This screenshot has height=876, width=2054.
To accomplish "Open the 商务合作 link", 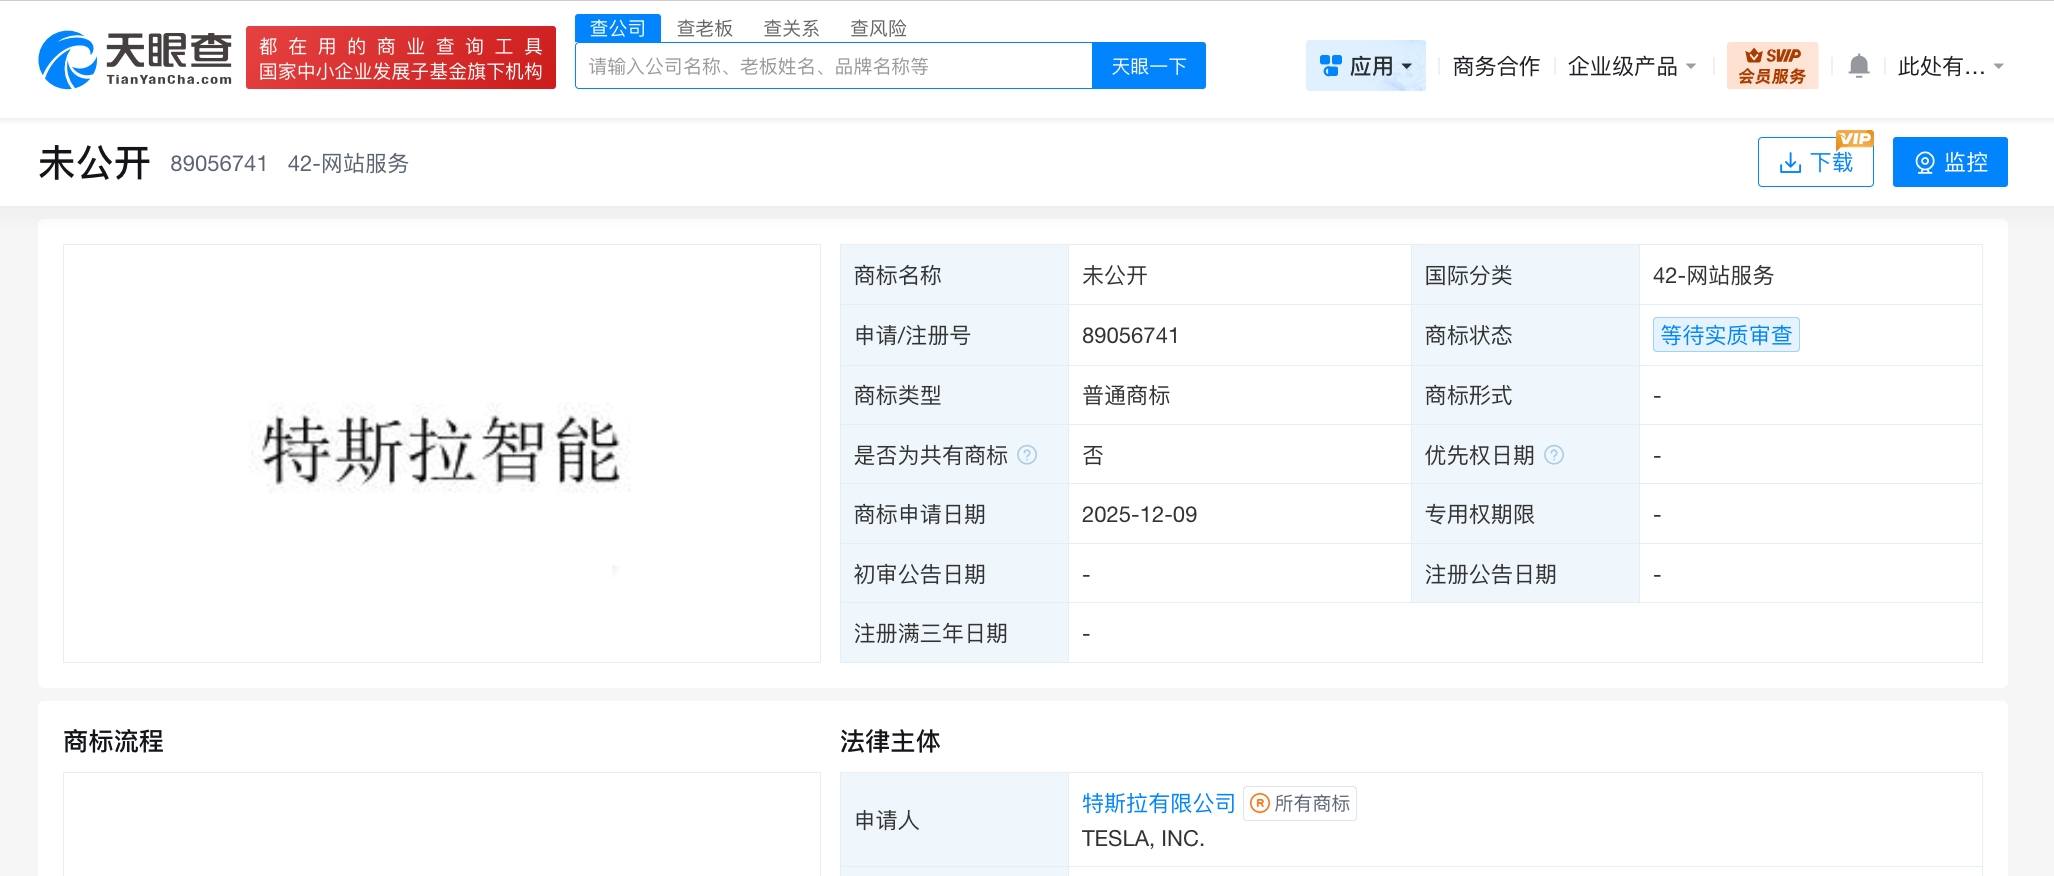I will point(1496,66).
